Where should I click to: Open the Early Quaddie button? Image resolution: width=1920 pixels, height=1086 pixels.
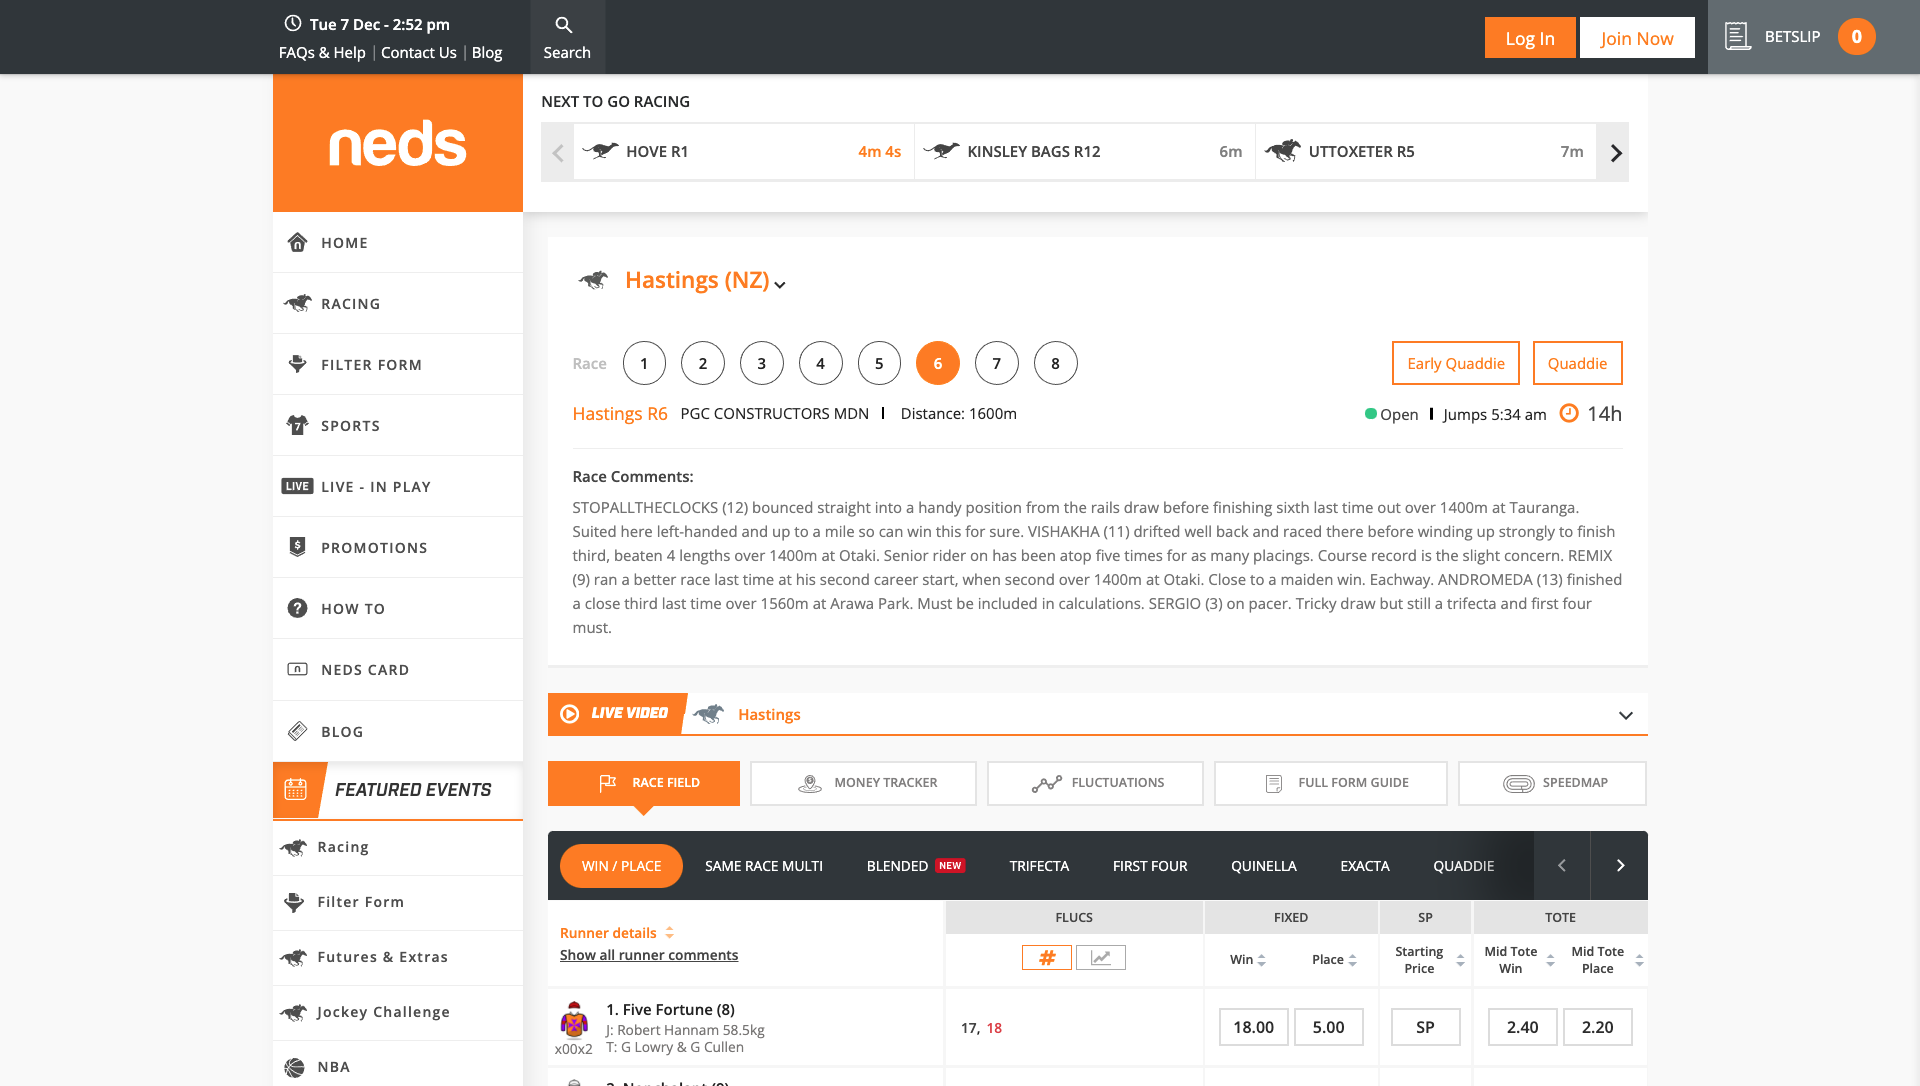tap(1456, 363)
